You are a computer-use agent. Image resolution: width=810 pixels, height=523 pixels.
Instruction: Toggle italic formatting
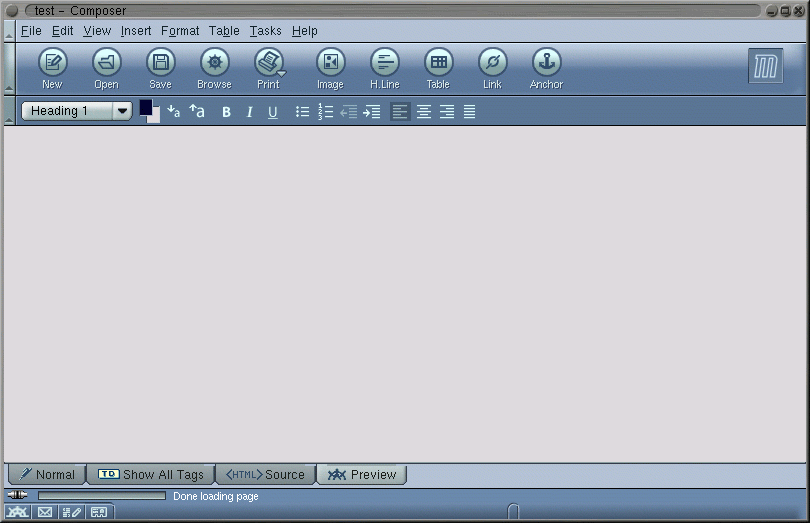click(250, 112)
